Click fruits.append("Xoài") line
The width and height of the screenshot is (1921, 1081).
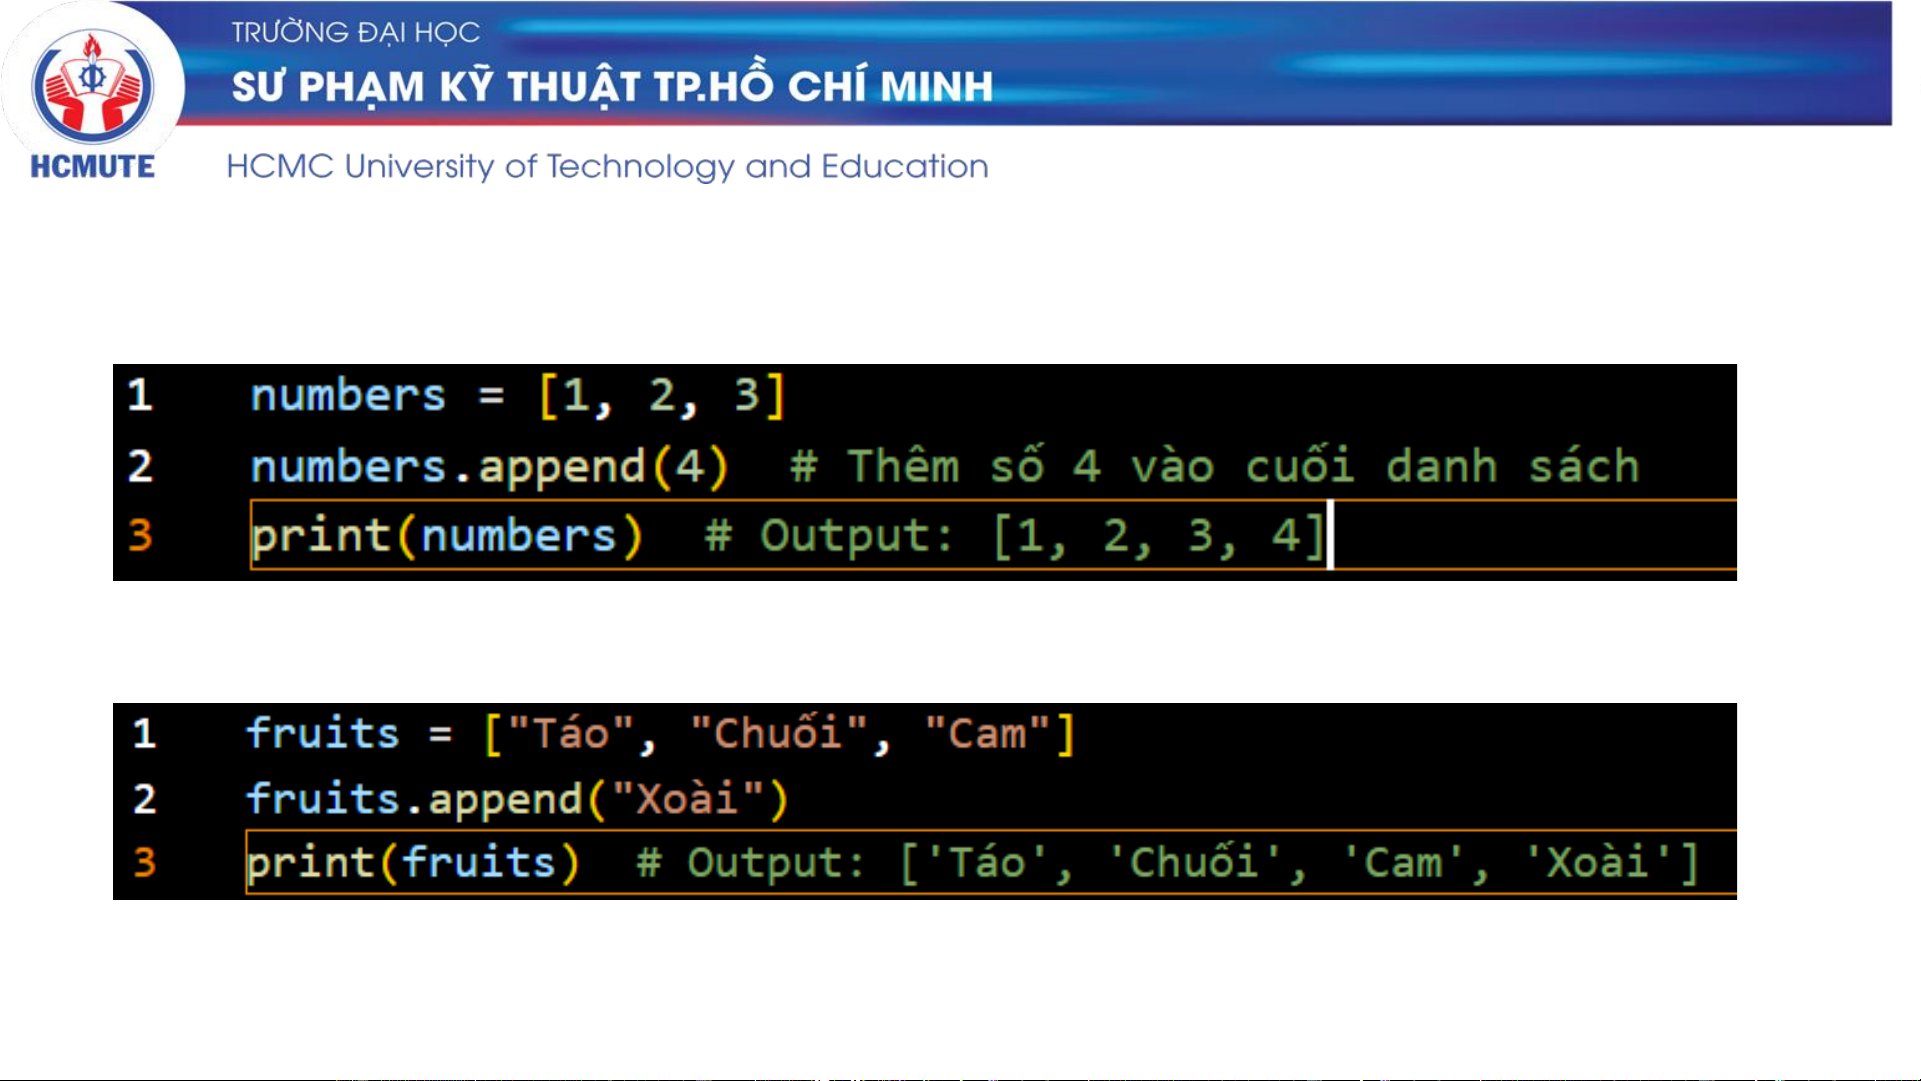517,799
